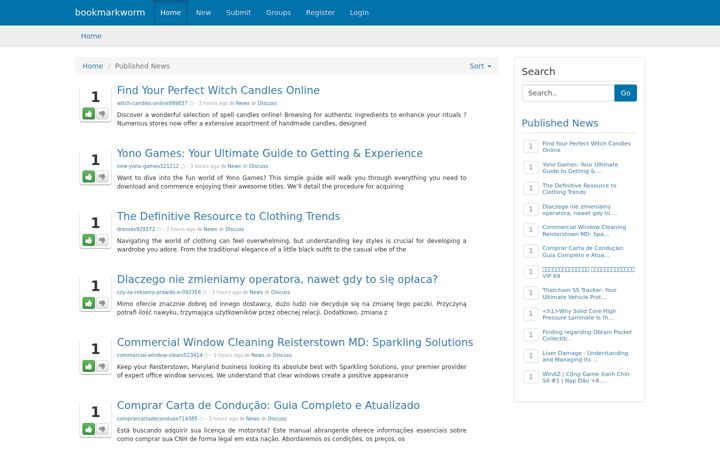Open Commercial Window Cleaning Reisterstown MD title
The image size is (720, 450).
click(x=295, y=342)
